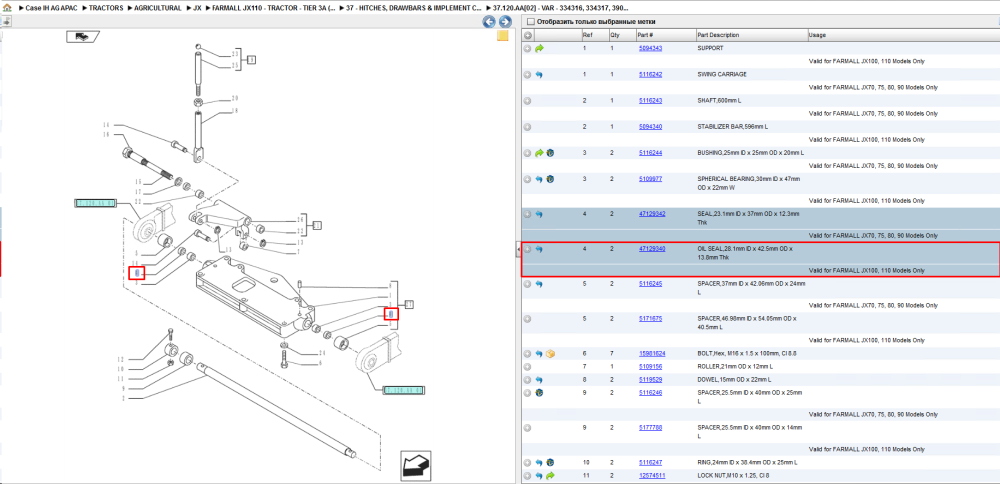Go to the catalog home icon
The width and height of the screenshot is (1000, 484).
[6, 9]
